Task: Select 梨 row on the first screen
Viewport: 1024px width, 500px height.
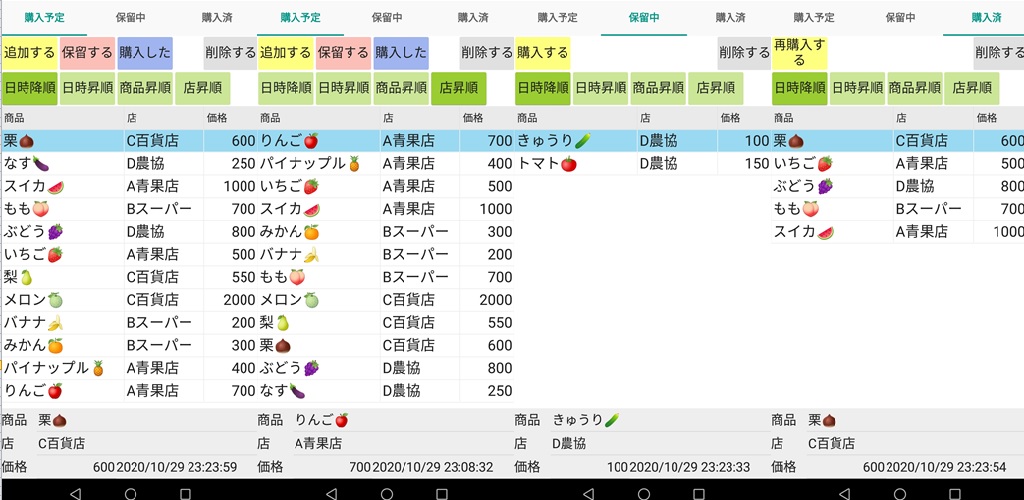Action: tap(129, 277)
